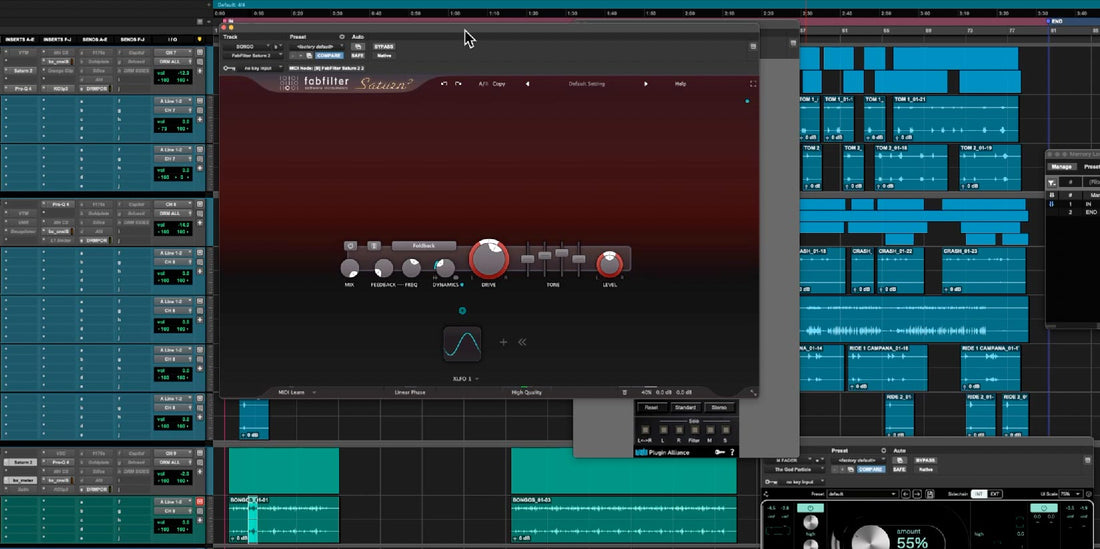Click next preset arrow in God Particle
Image resolution: width=1100 pixels, height=549 pixels.
917,494
